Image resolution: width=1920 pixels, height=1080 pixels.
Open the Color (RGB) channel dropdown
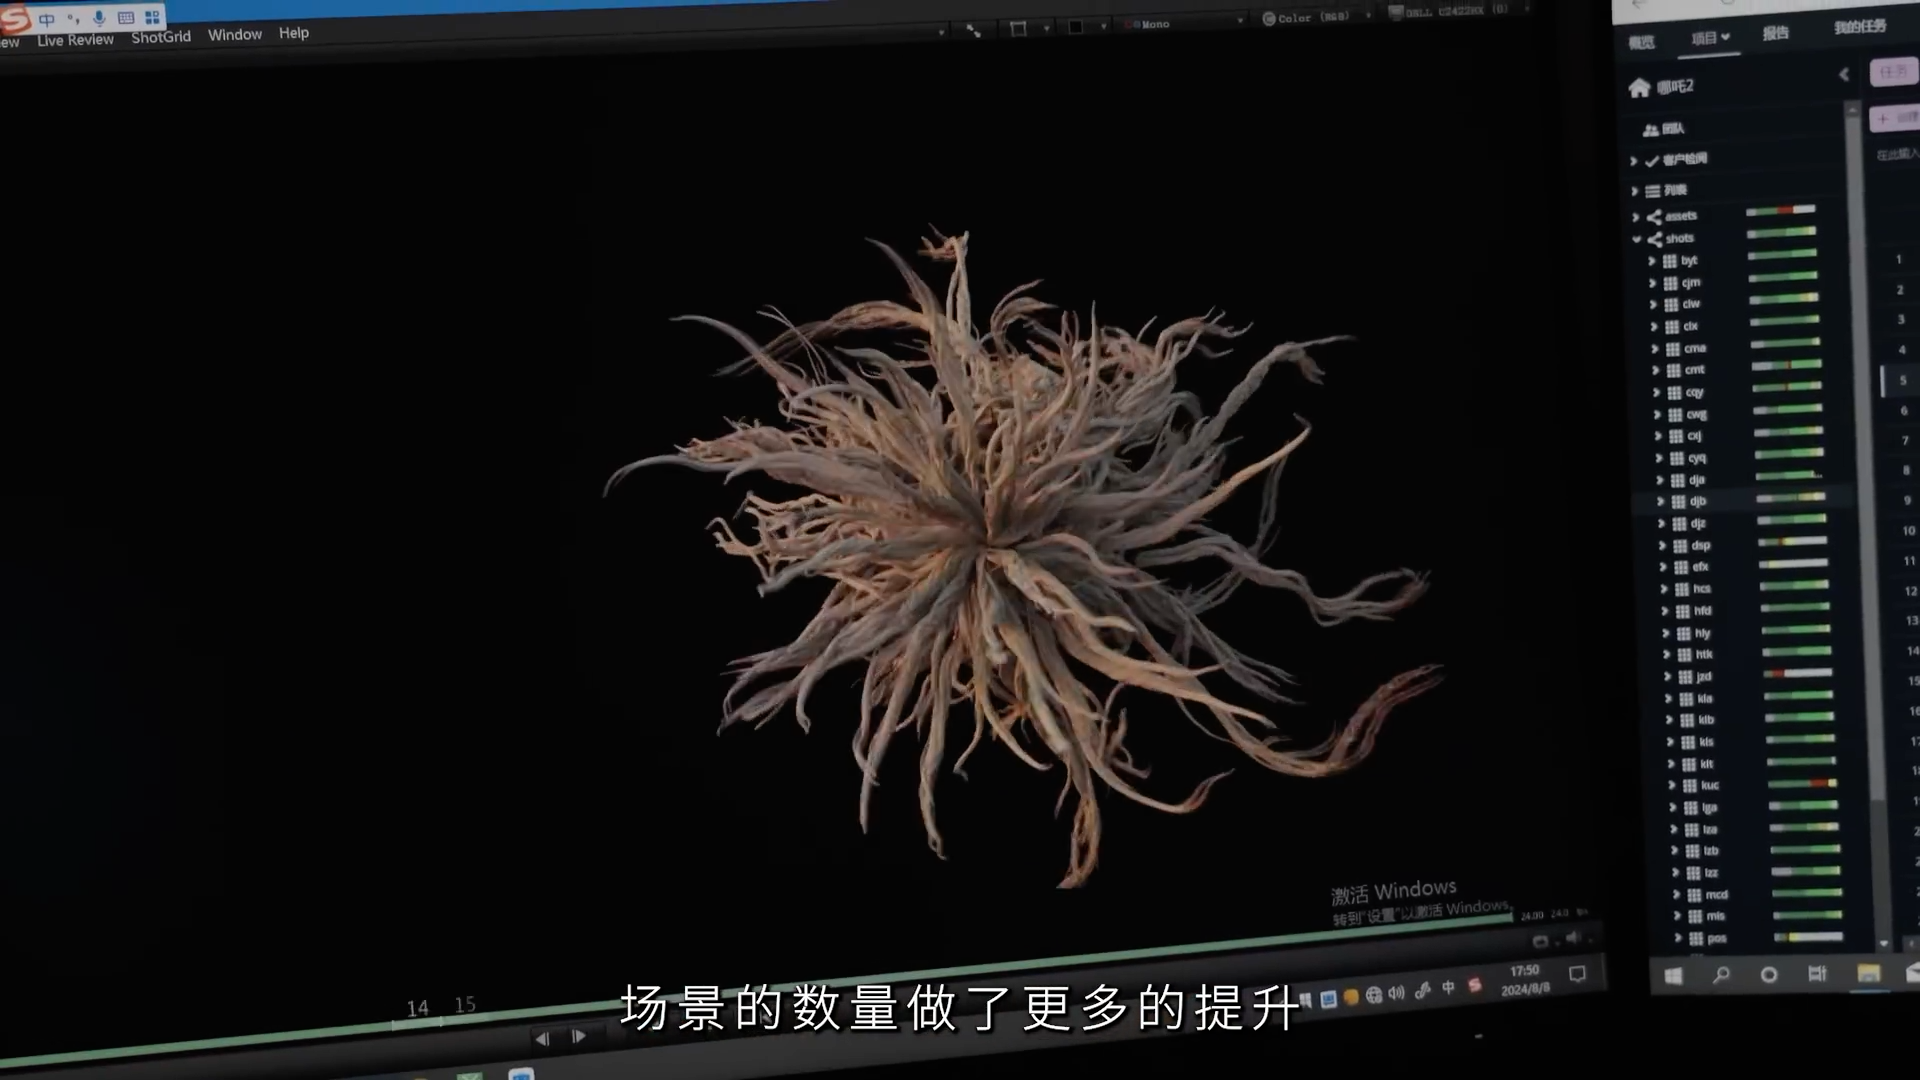coord(1312,17)
